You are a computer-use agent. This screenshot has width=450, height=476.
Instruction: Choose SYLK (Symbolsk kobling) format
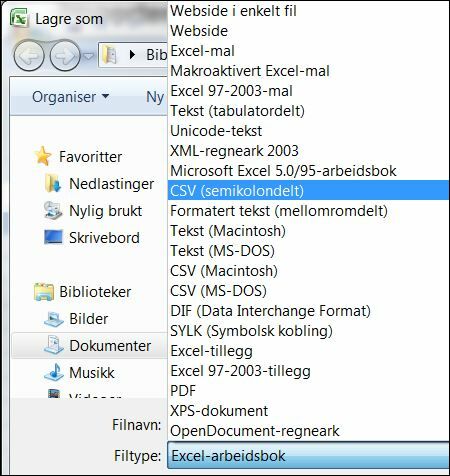[308, 331]
